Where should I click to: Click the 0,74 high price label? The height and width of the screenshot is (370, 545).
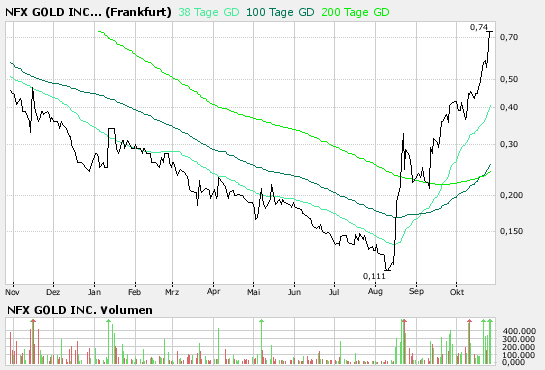click(x=479, y=27)
